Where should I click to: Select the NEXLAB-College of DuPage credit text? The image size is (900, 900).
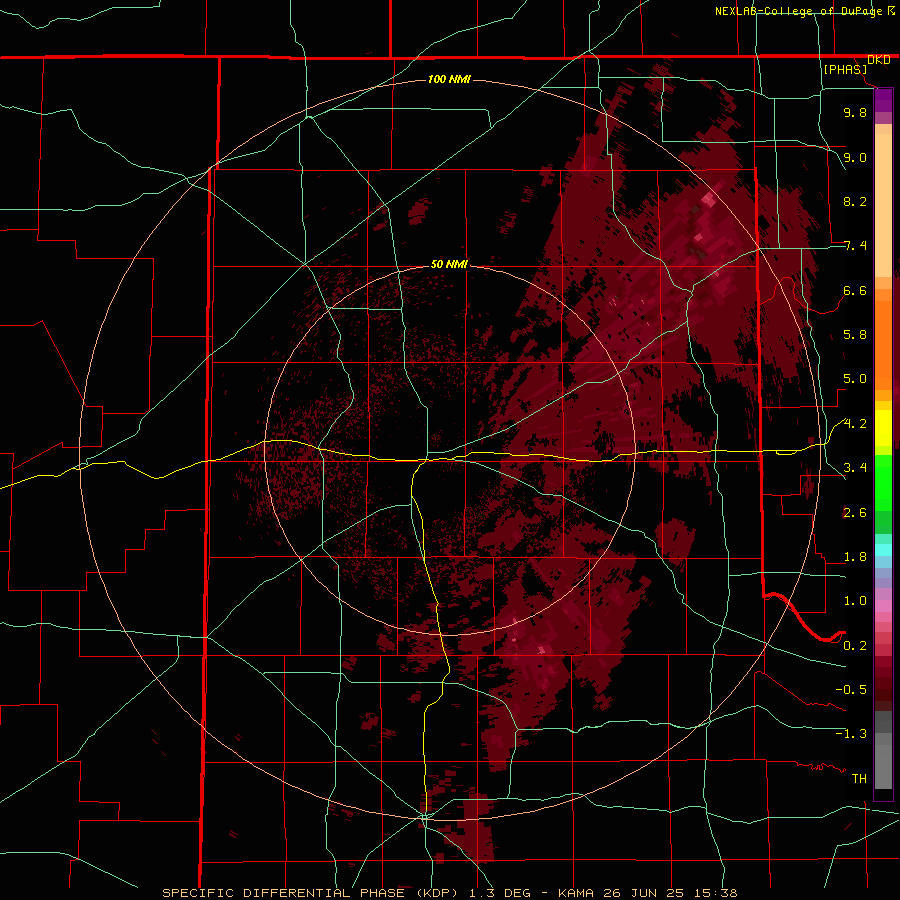click(x=800, y=11)
